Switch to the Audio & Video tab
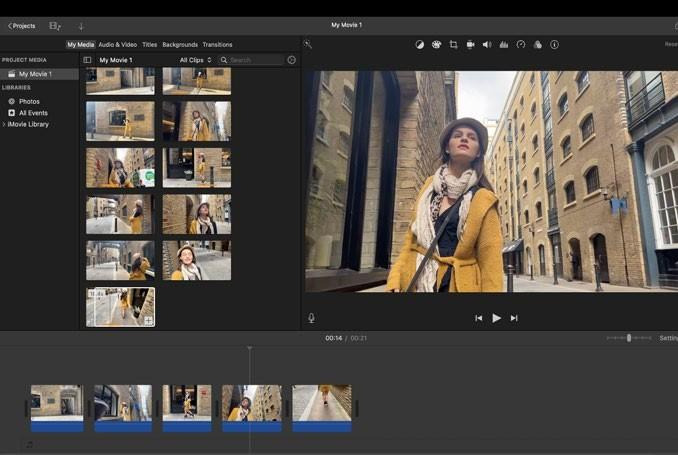The image size is (678, 455). click(x=118, y=45)
